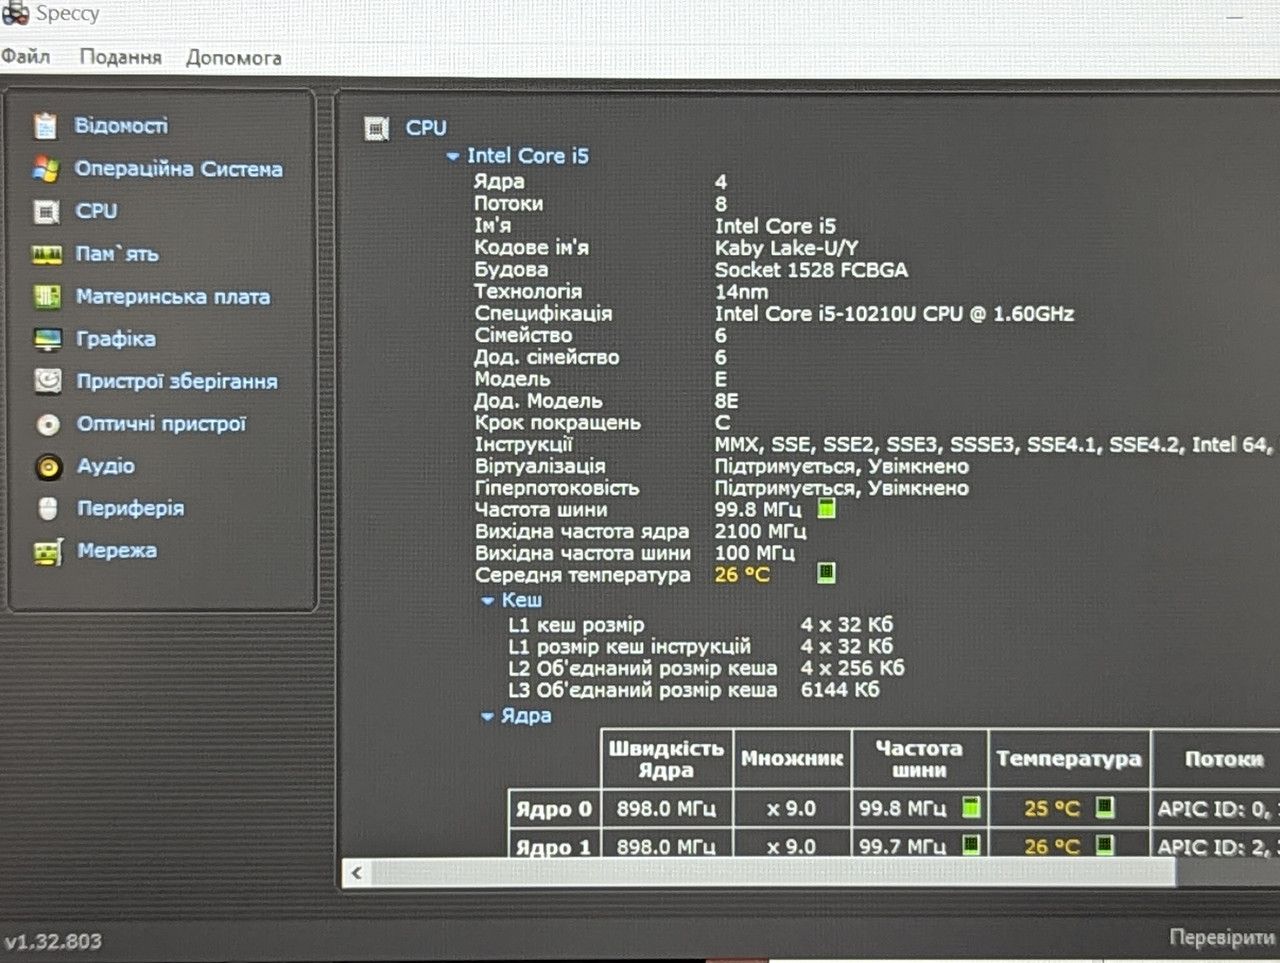
Task: Go to the Операційна Система section
Action: 178,168
